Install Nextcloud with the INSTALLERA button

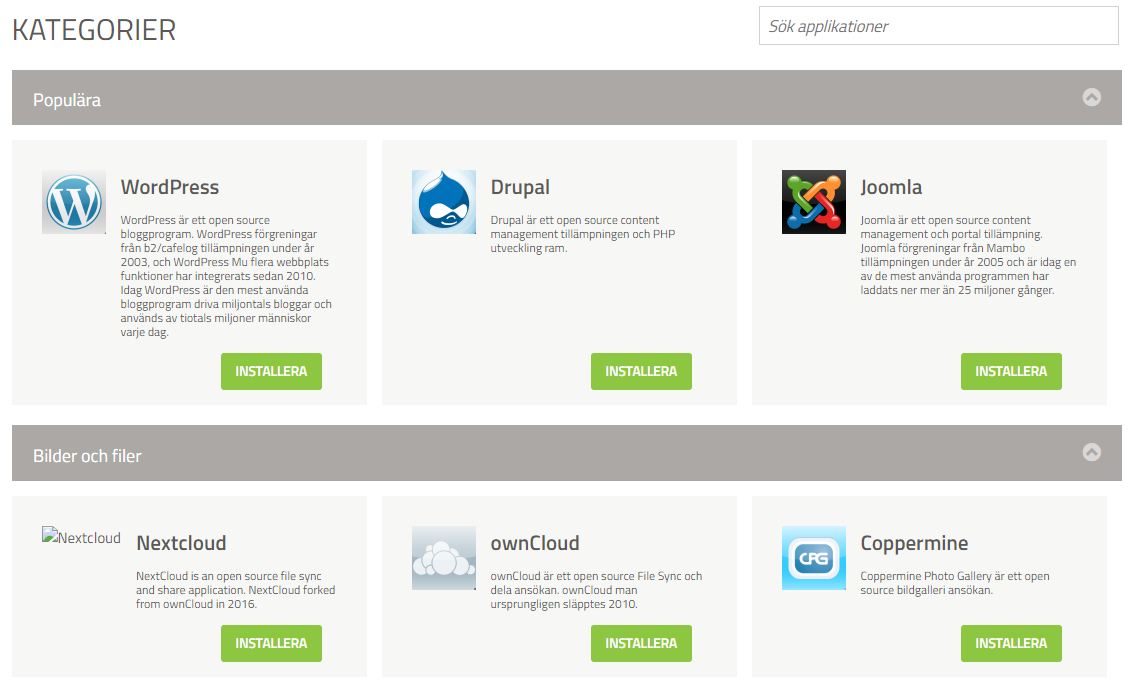(x=271, y=644)
